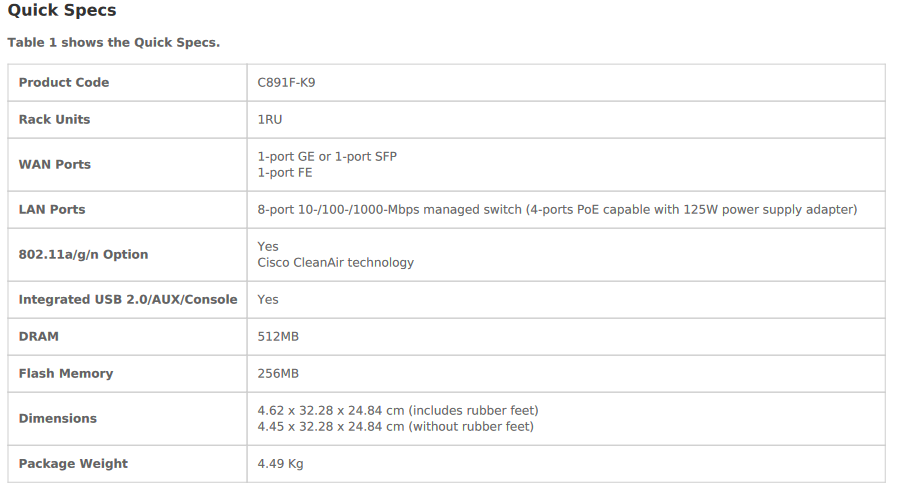Click the Cisco CleanAir technology text
The height and width of the screenshot is (490, 898).
coord(335,262)
